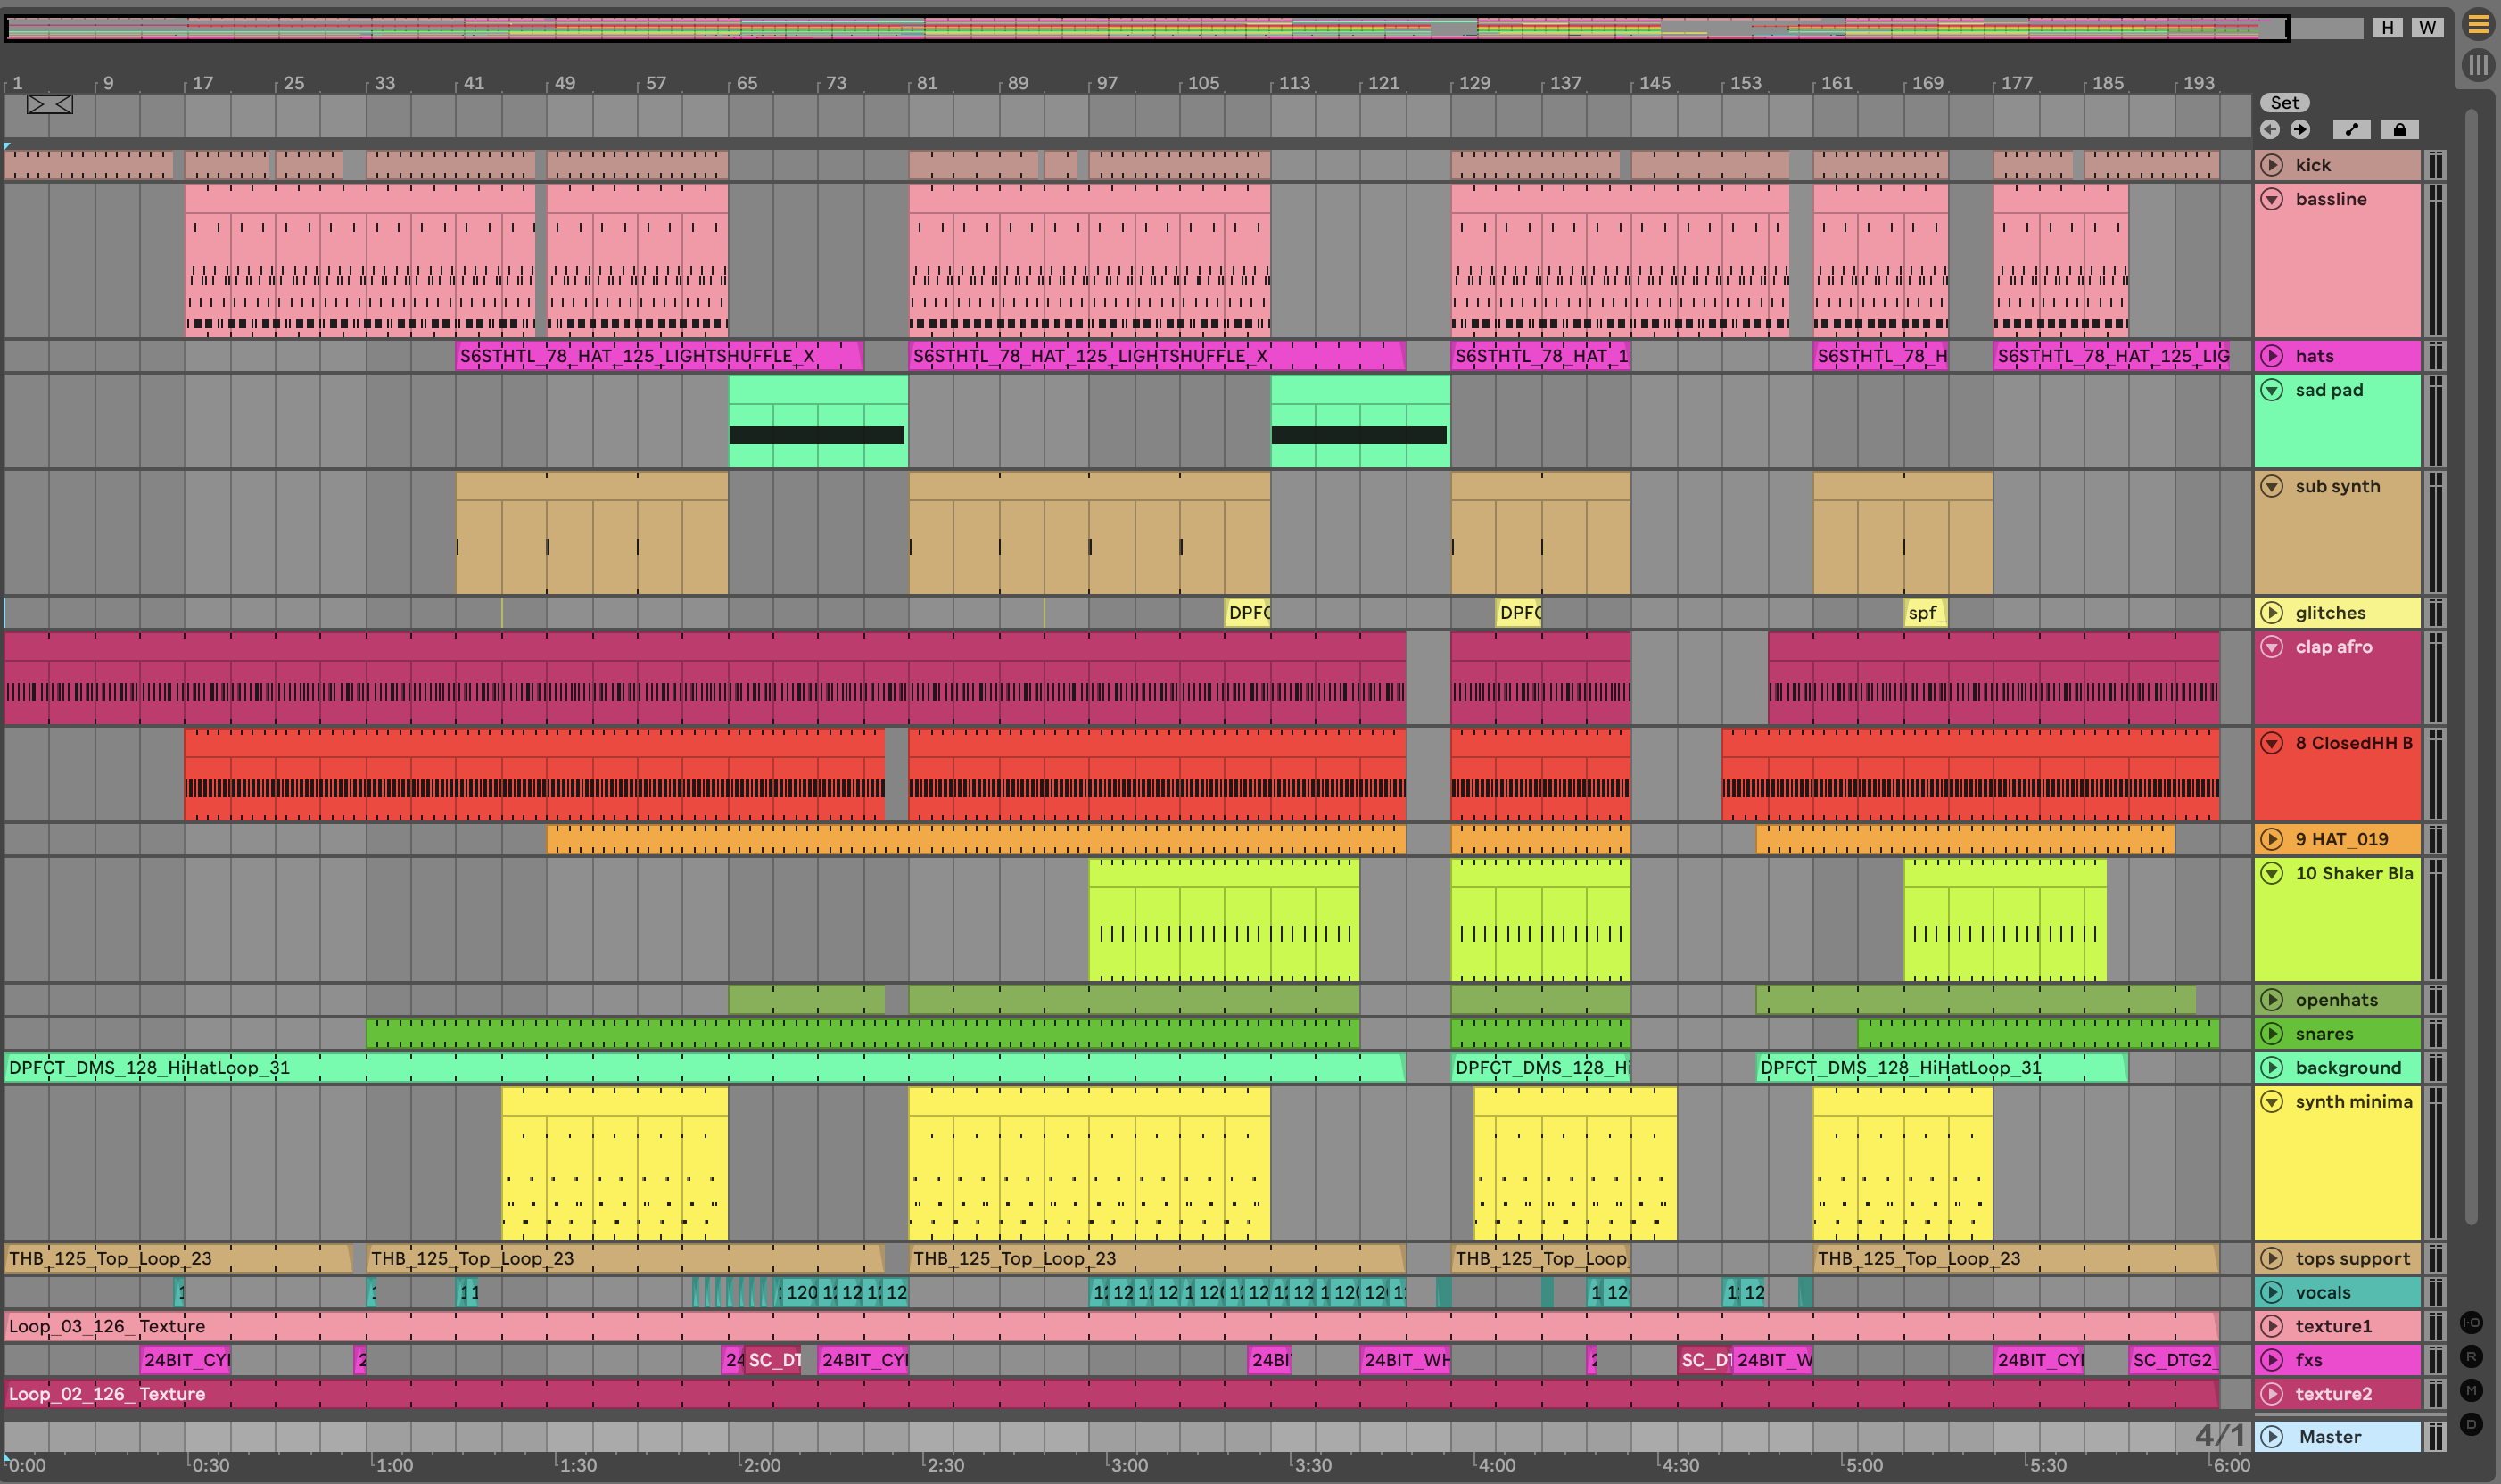Toggle the I-O section visibility
The height and width of the screenshot is (1484, 2501).
[2471, 1322]
